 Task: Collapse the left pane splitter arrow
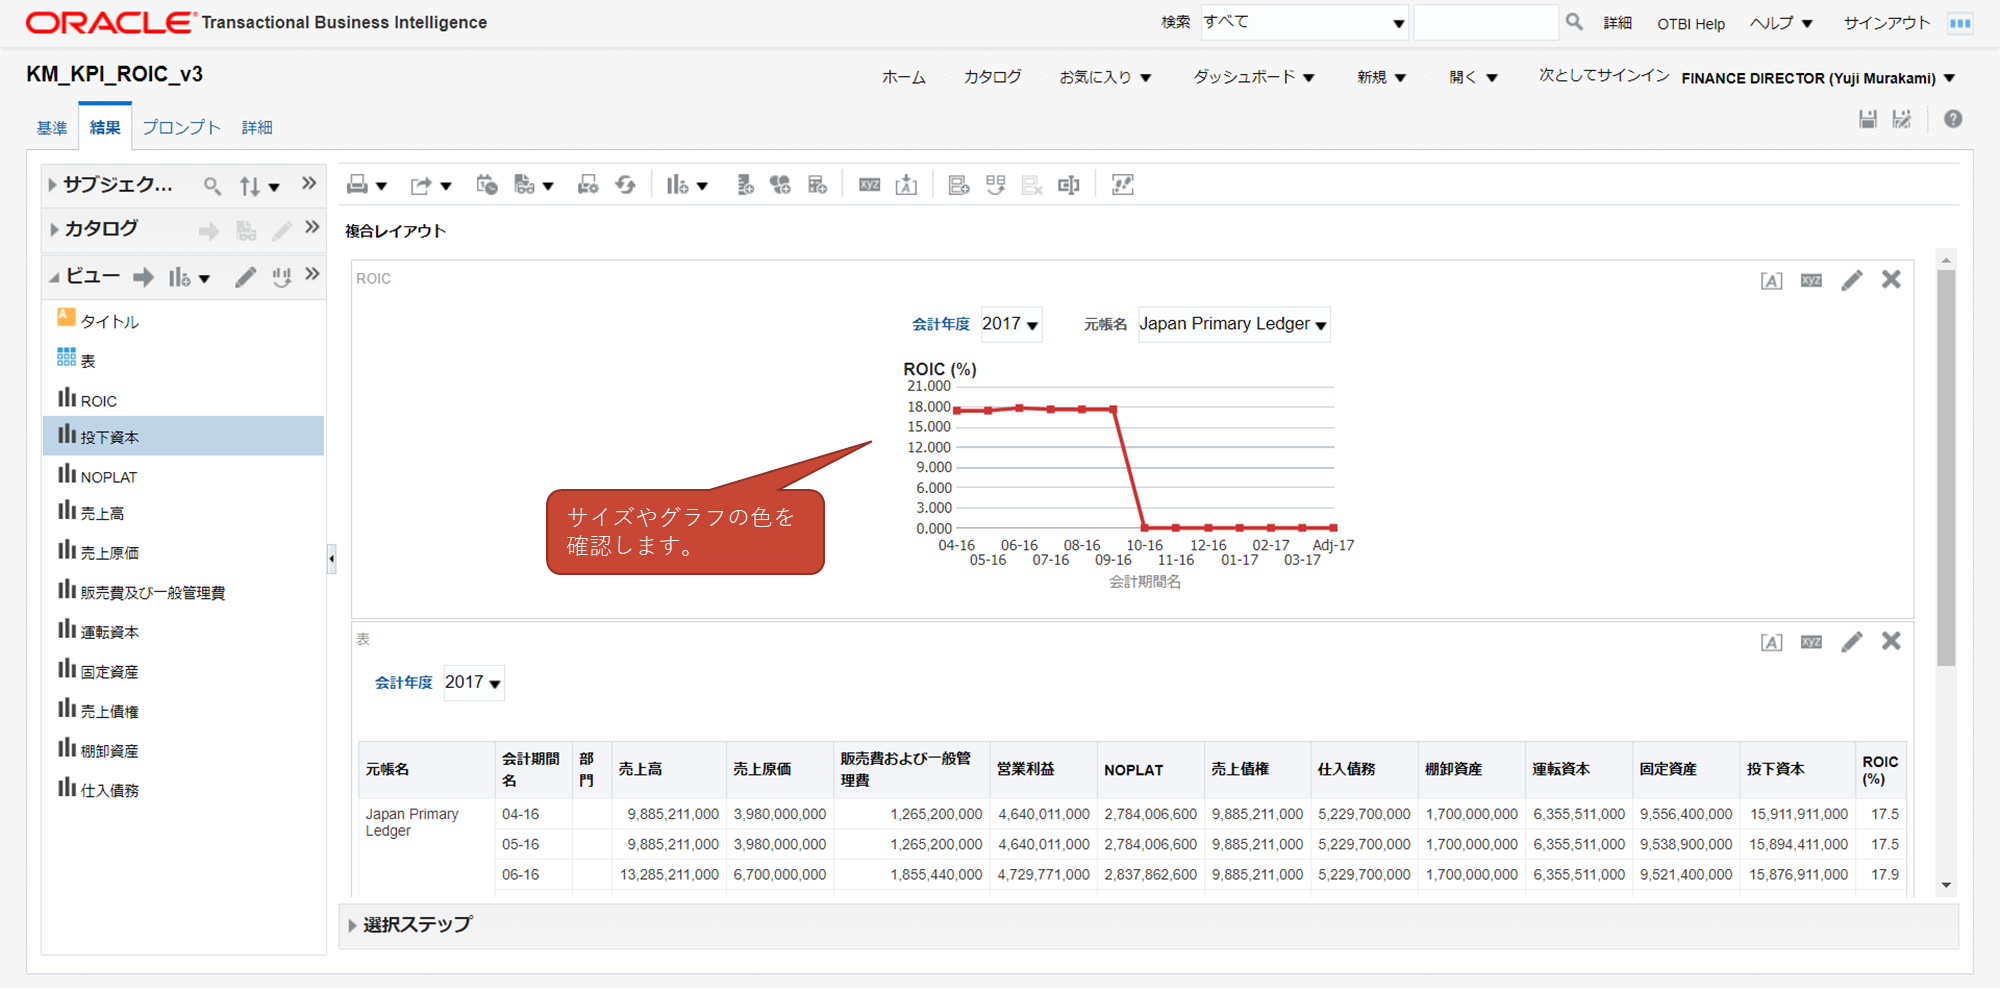coord(332,558)
